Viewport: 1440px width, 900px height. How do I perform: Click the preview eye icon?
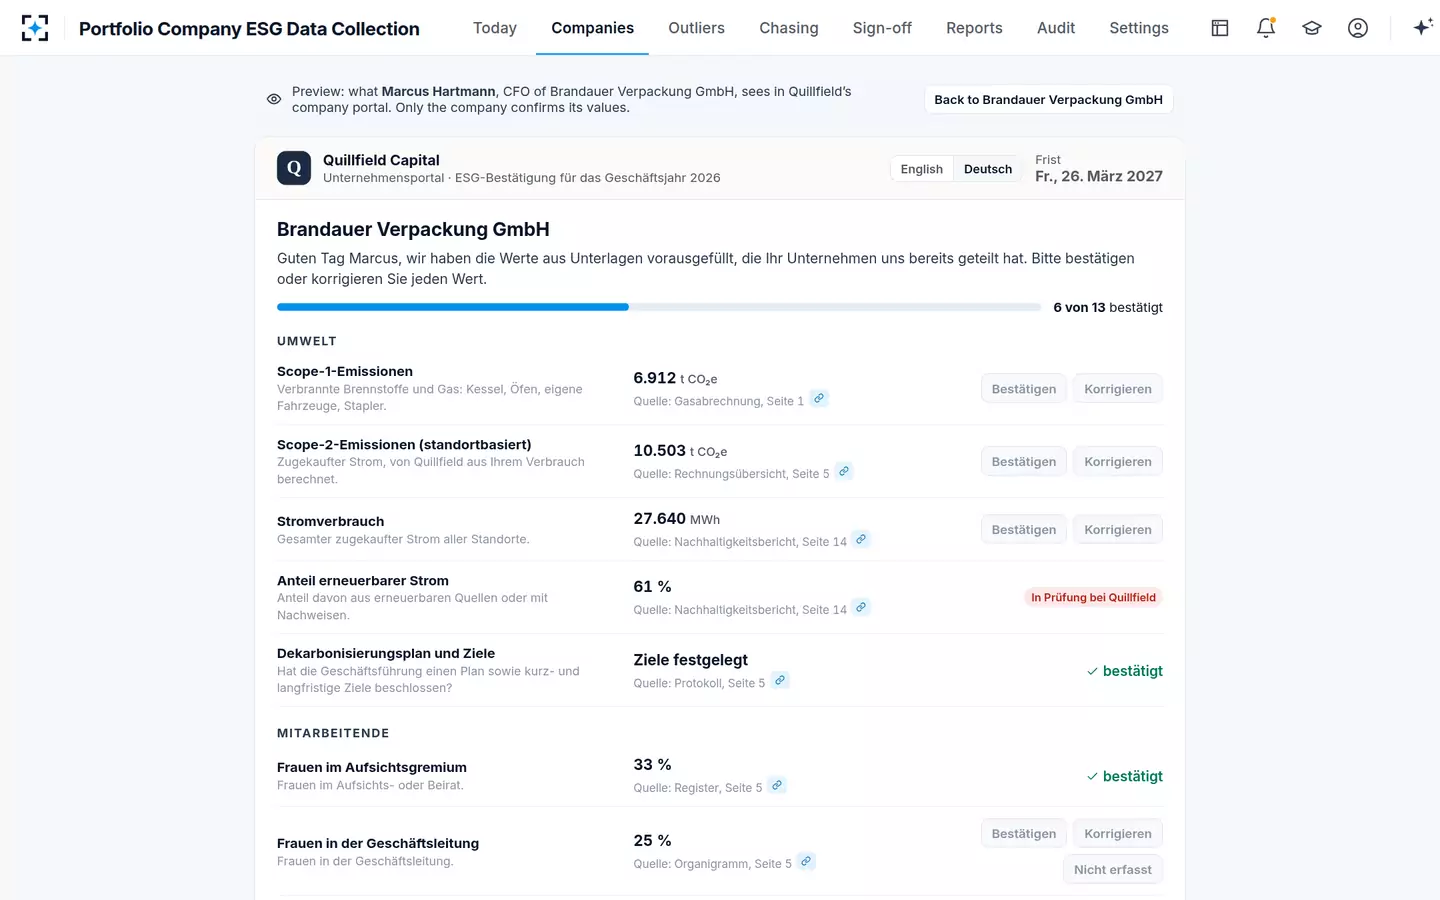click(x=274, y=99)
